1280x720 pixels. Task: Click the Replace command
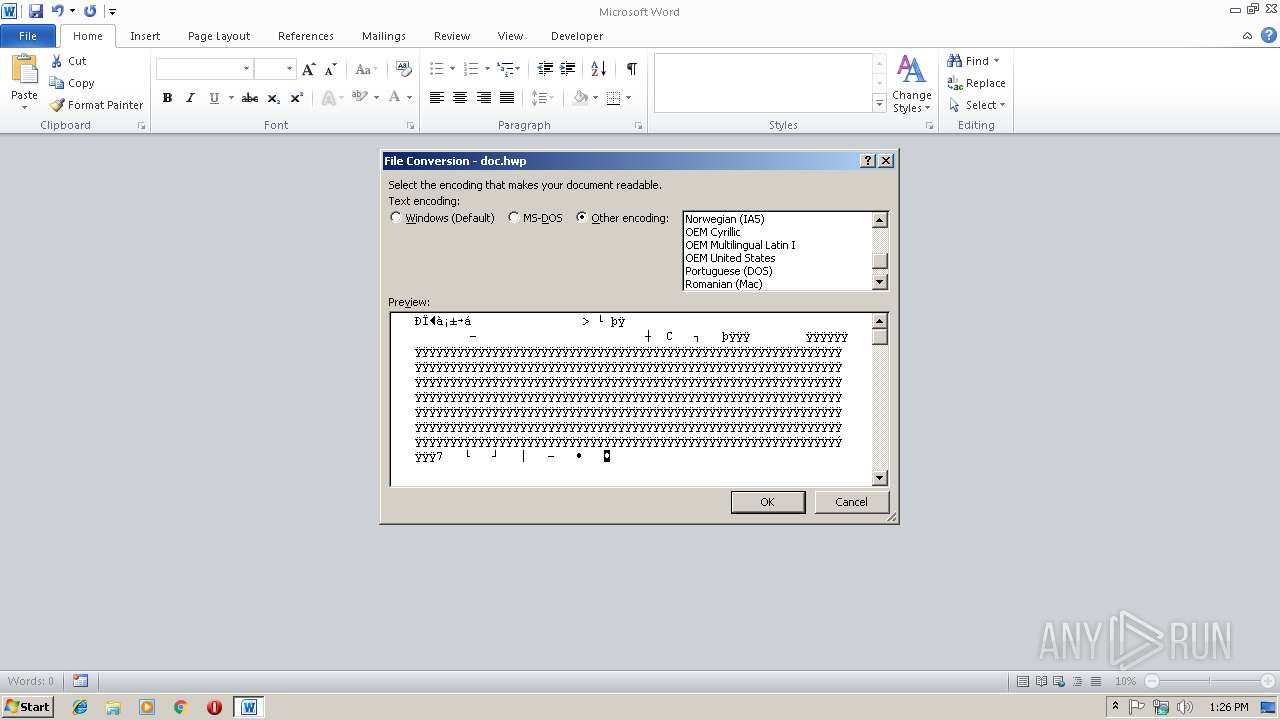(x=976, y=83)
